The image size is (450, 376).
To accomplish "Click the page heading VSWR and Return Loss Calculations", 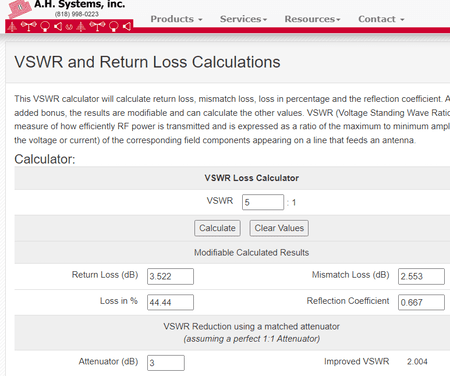I will 147,62.
